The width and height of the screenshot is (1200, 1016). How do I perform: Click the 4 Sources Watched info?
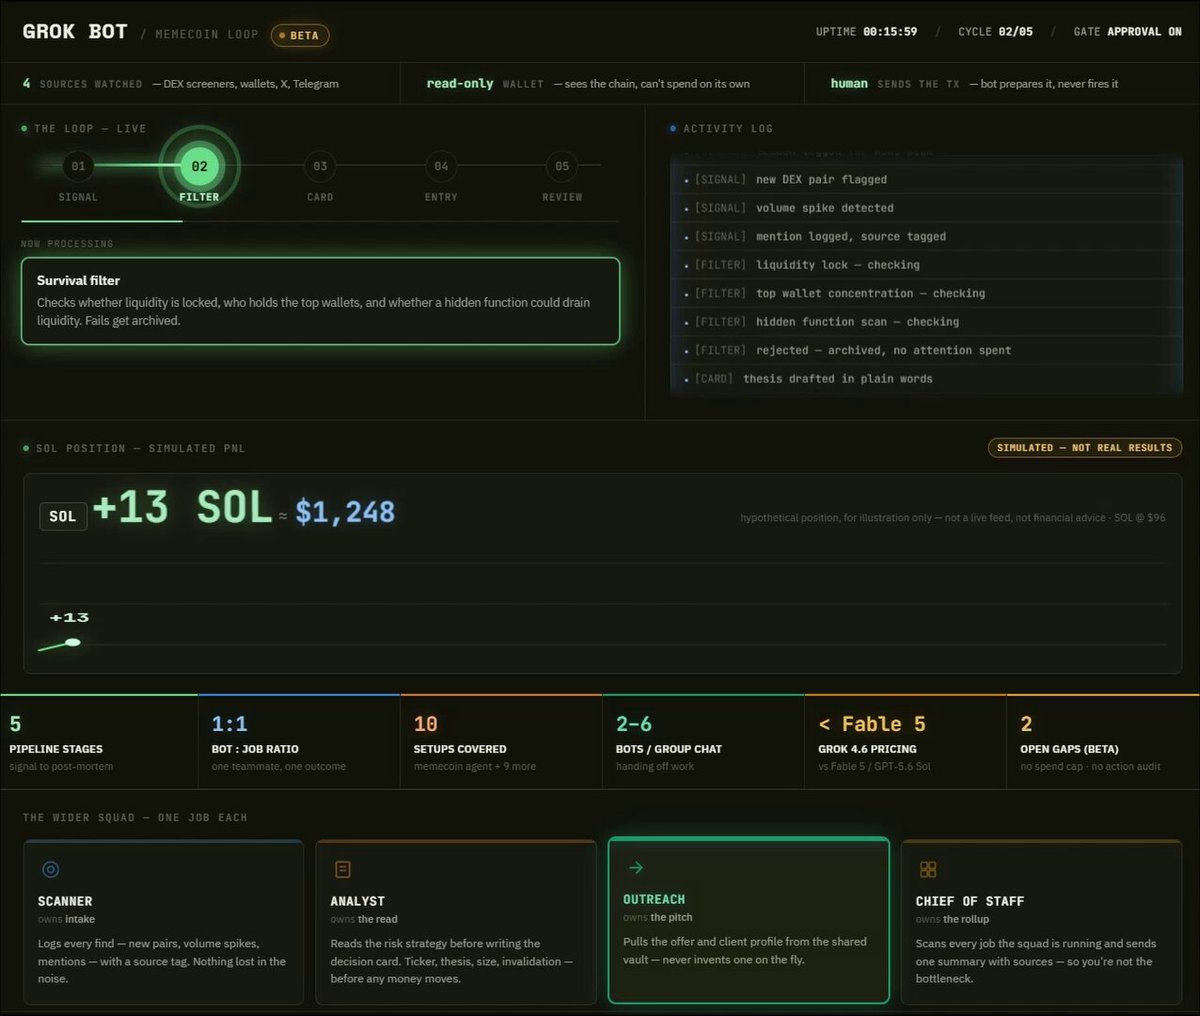(x=180, y=84)
